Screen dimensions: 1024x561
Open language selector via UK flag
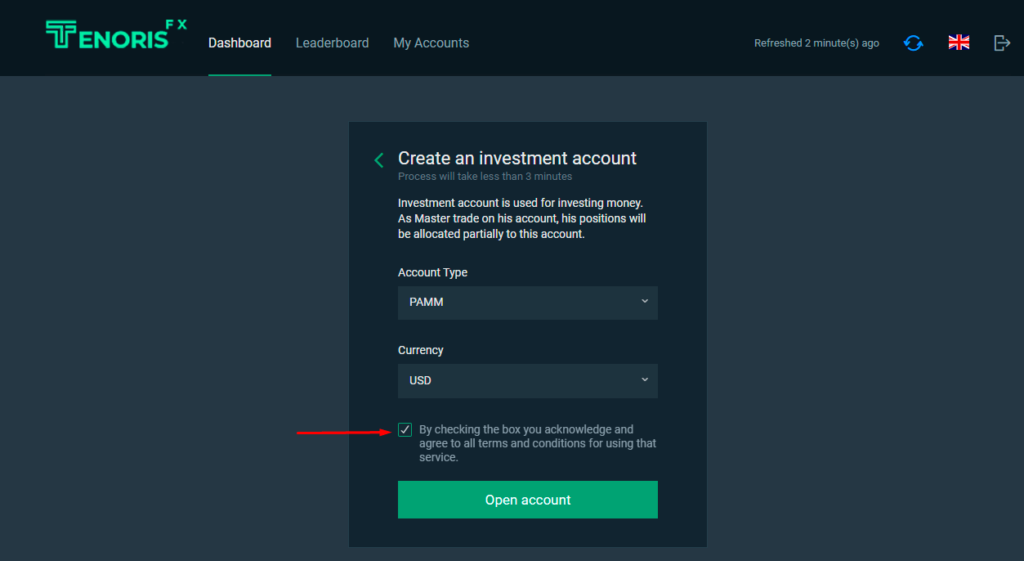click(959, 42)
